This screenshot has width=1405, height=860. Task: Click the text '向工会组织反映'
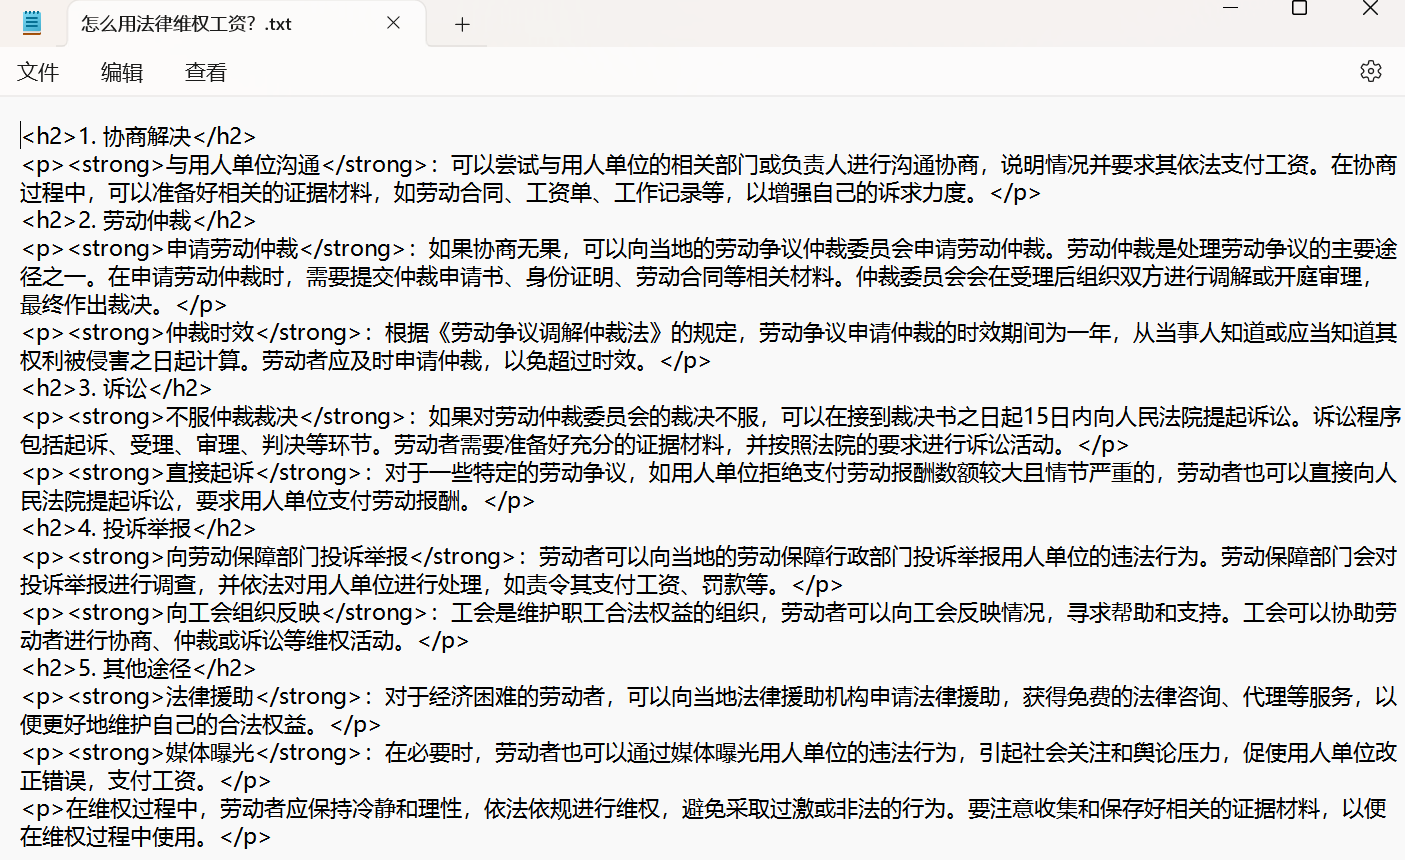pyautogui.click(x=243, y=613)
